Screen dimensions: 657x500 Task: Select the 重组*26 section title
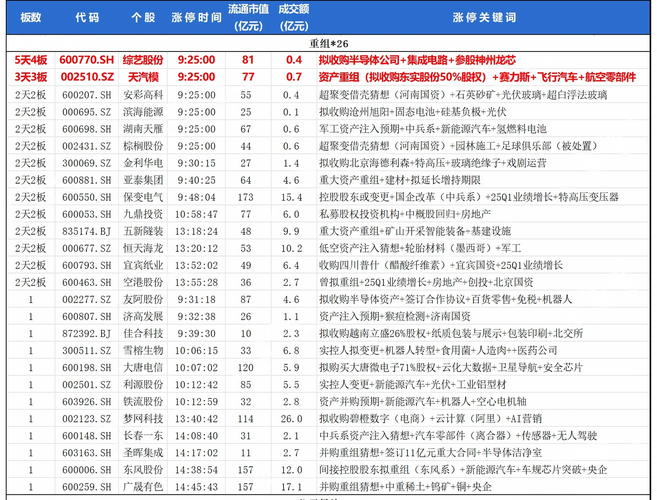click(x=329, y=44)
